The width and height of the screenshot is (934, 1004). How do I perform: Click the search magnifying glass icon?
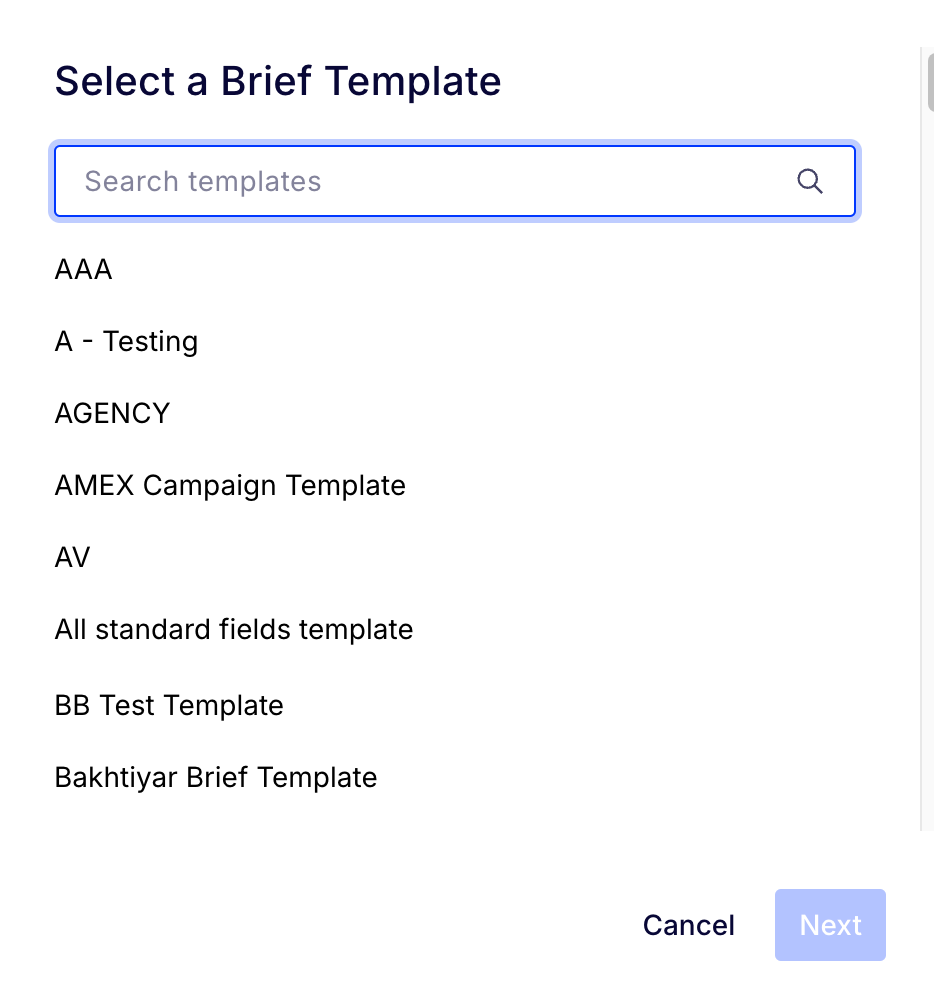point(809,181)
